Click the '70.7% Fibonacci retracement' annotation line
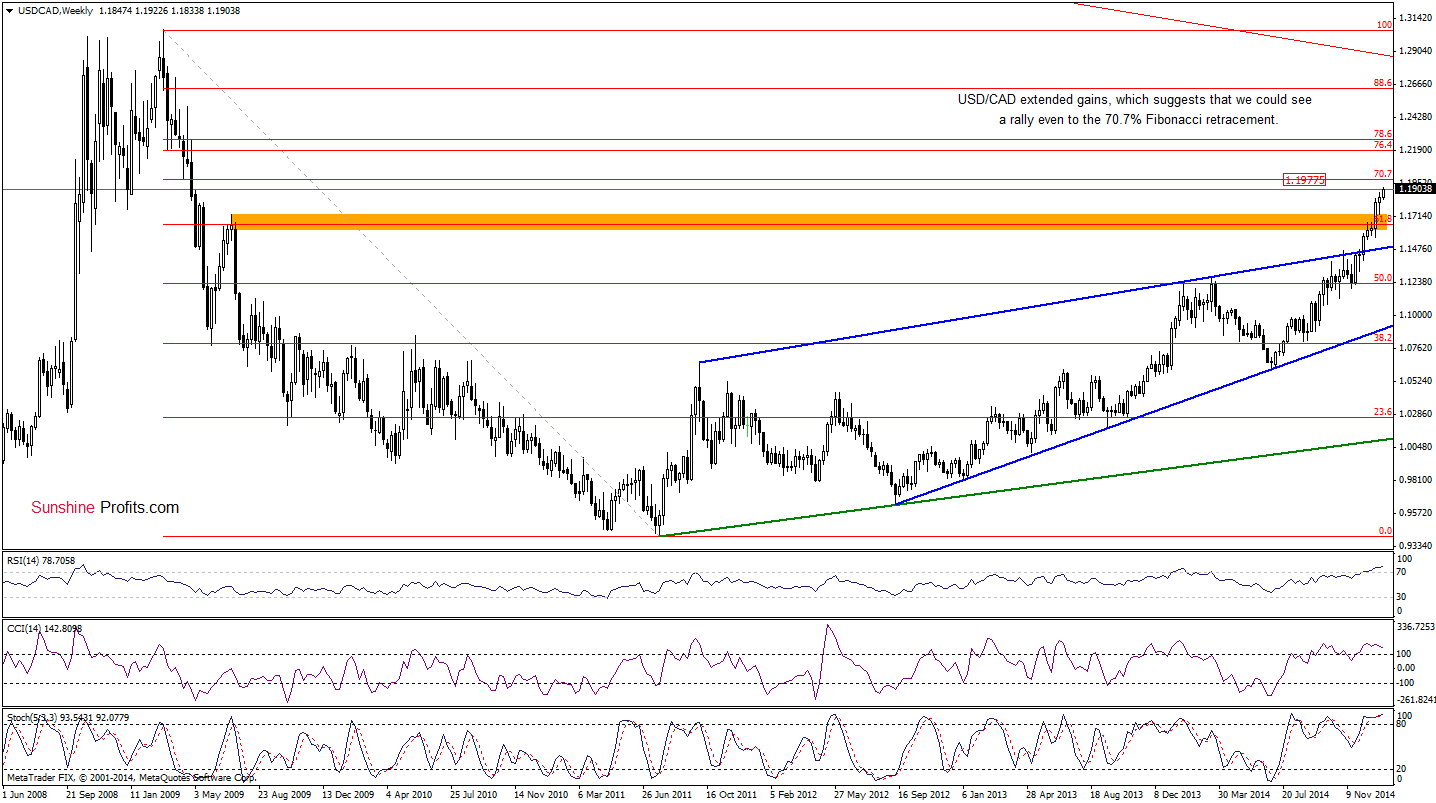Screen dimensions: 1436x803 (1139, 119)
